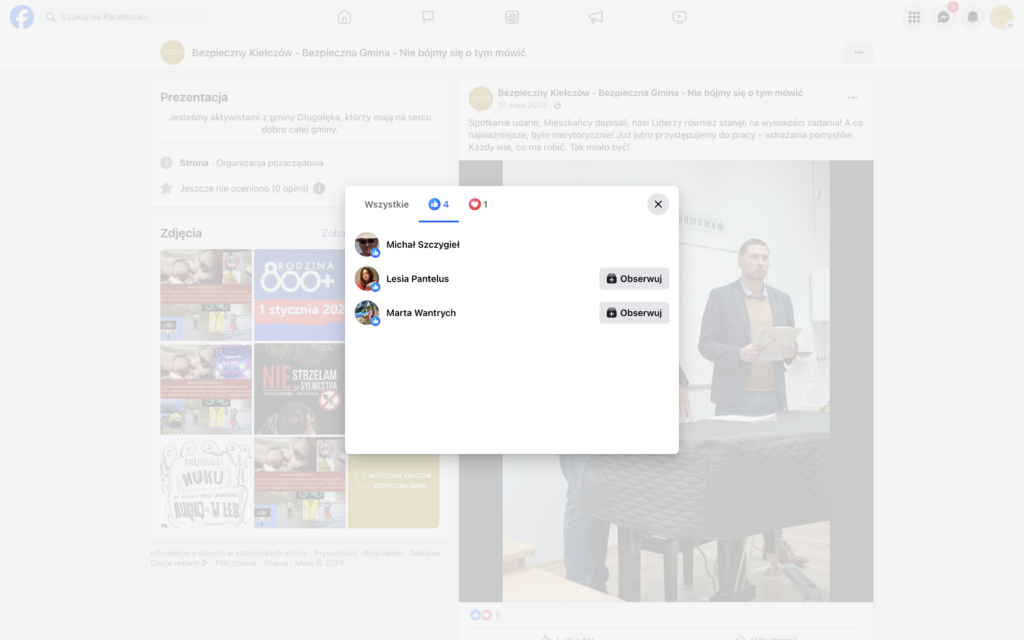
Task: Click the Prezentacja section heading
Action: (x=194, y=97)
